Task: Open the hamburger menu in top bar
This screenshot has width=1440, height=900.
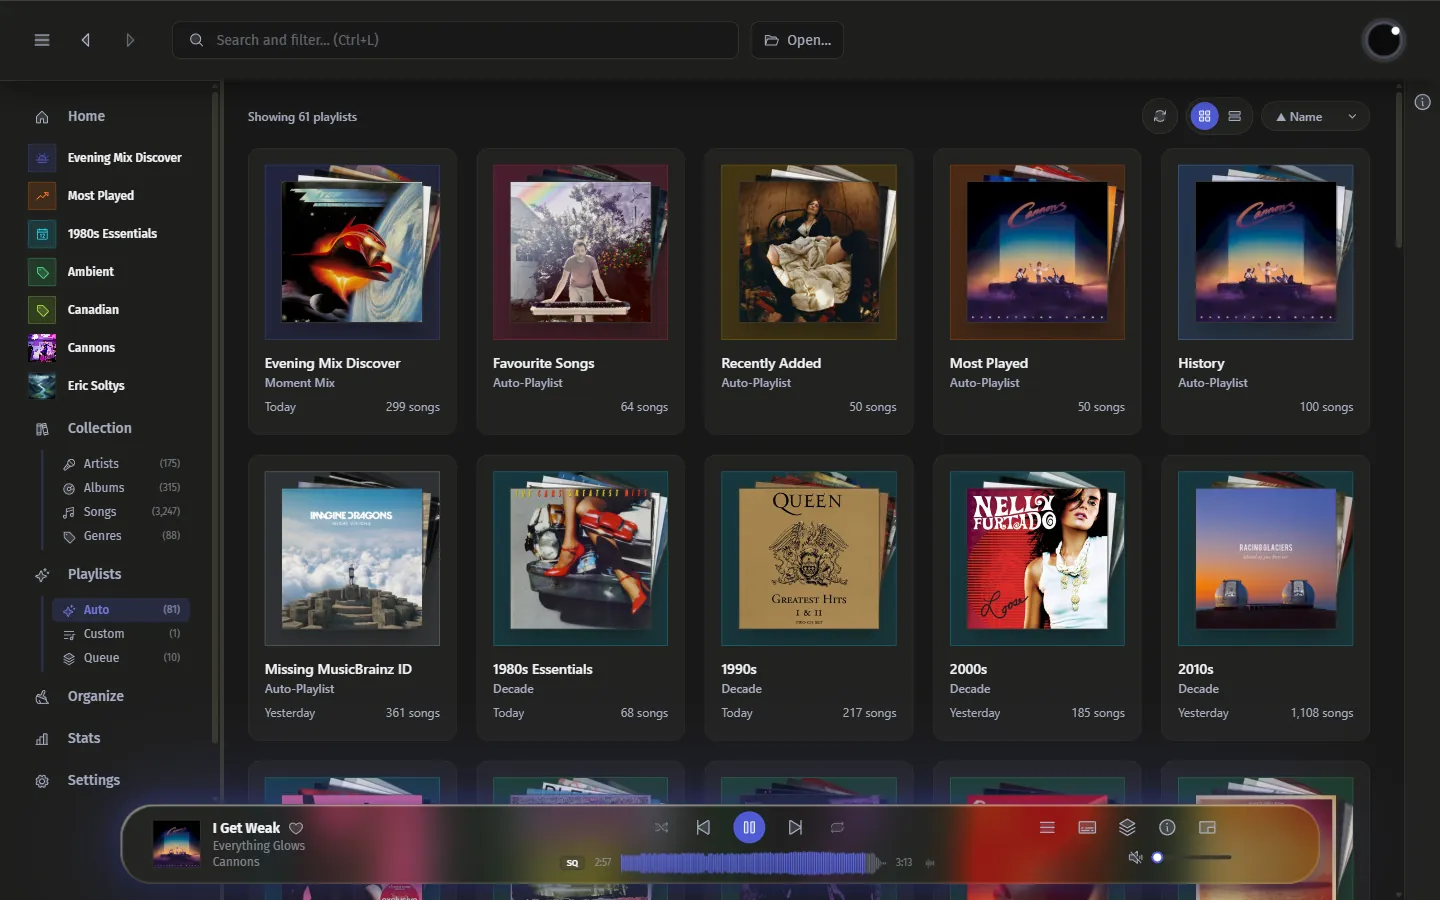Action: [x=42, y=40]
